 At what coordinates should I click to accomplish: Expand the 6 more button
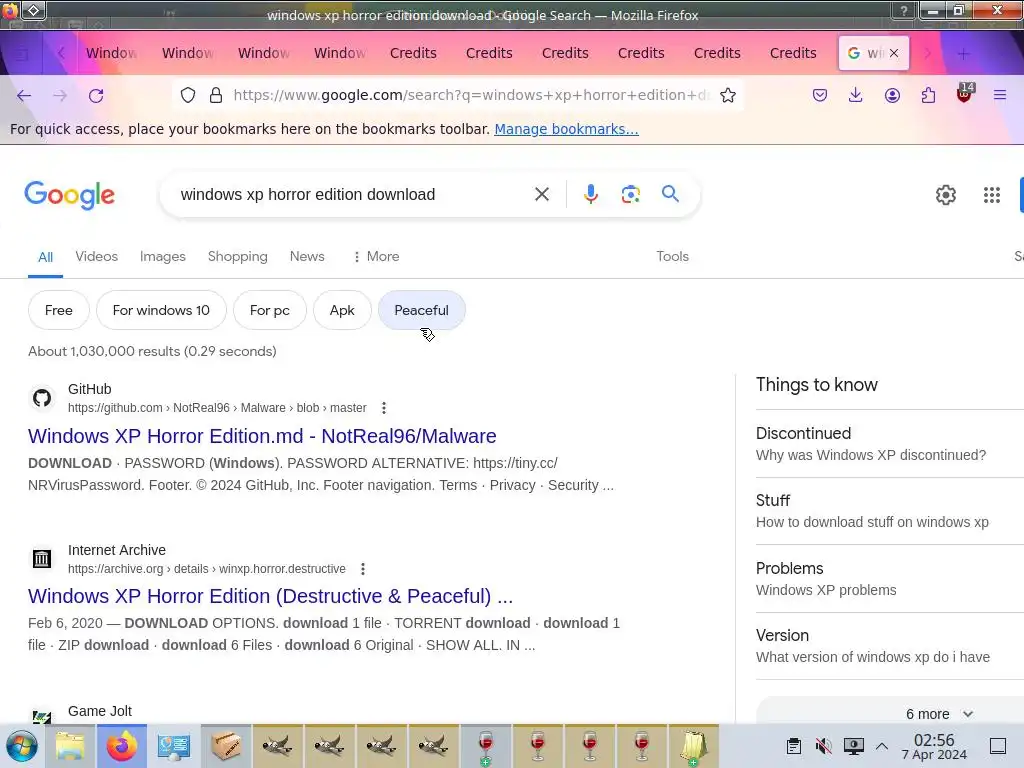click(x=939, y=714)
